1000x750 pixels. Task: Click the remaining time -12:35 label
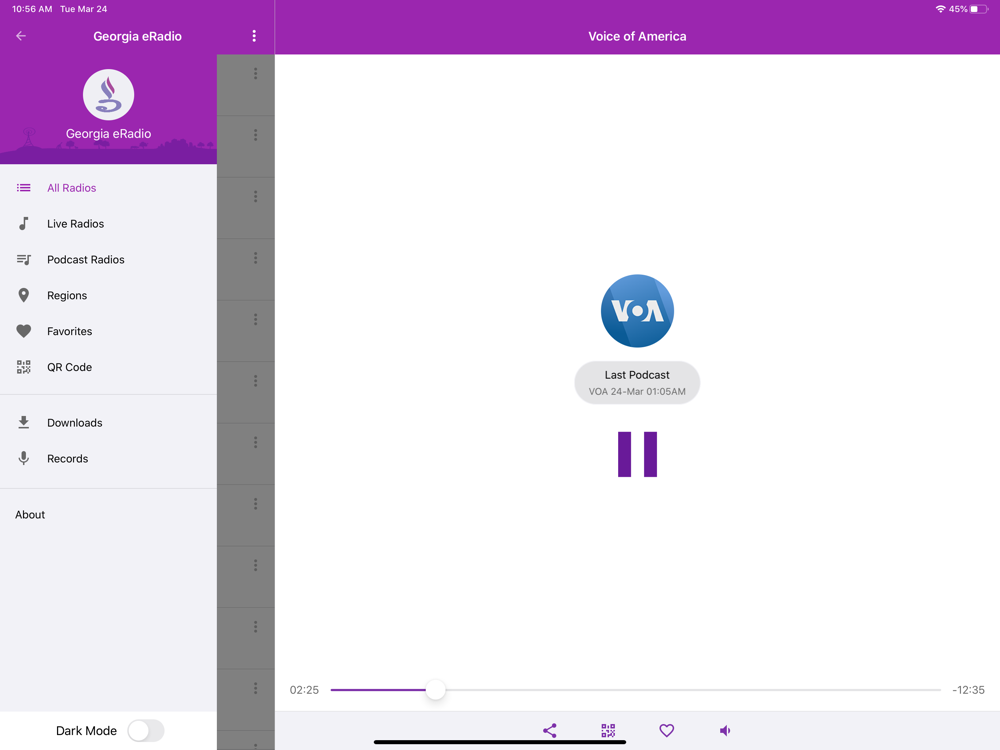pyautogui.click(x=968, y=690)
